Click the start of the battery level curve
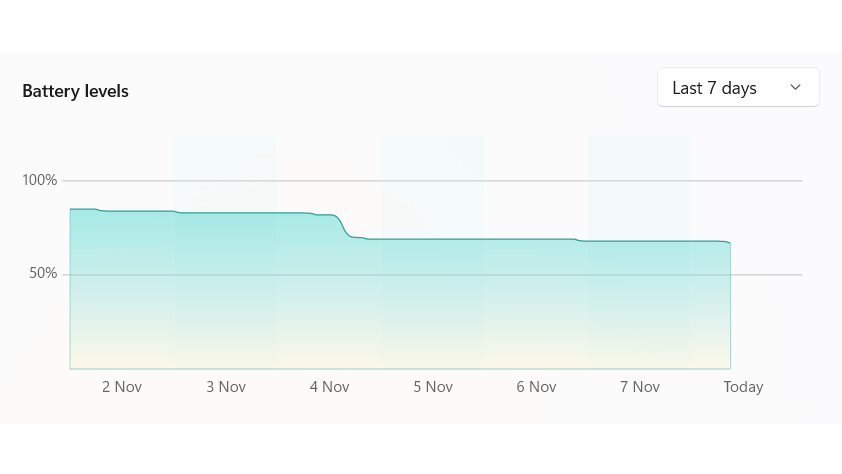Screen dimensions: 842x474 click(71, 209)
